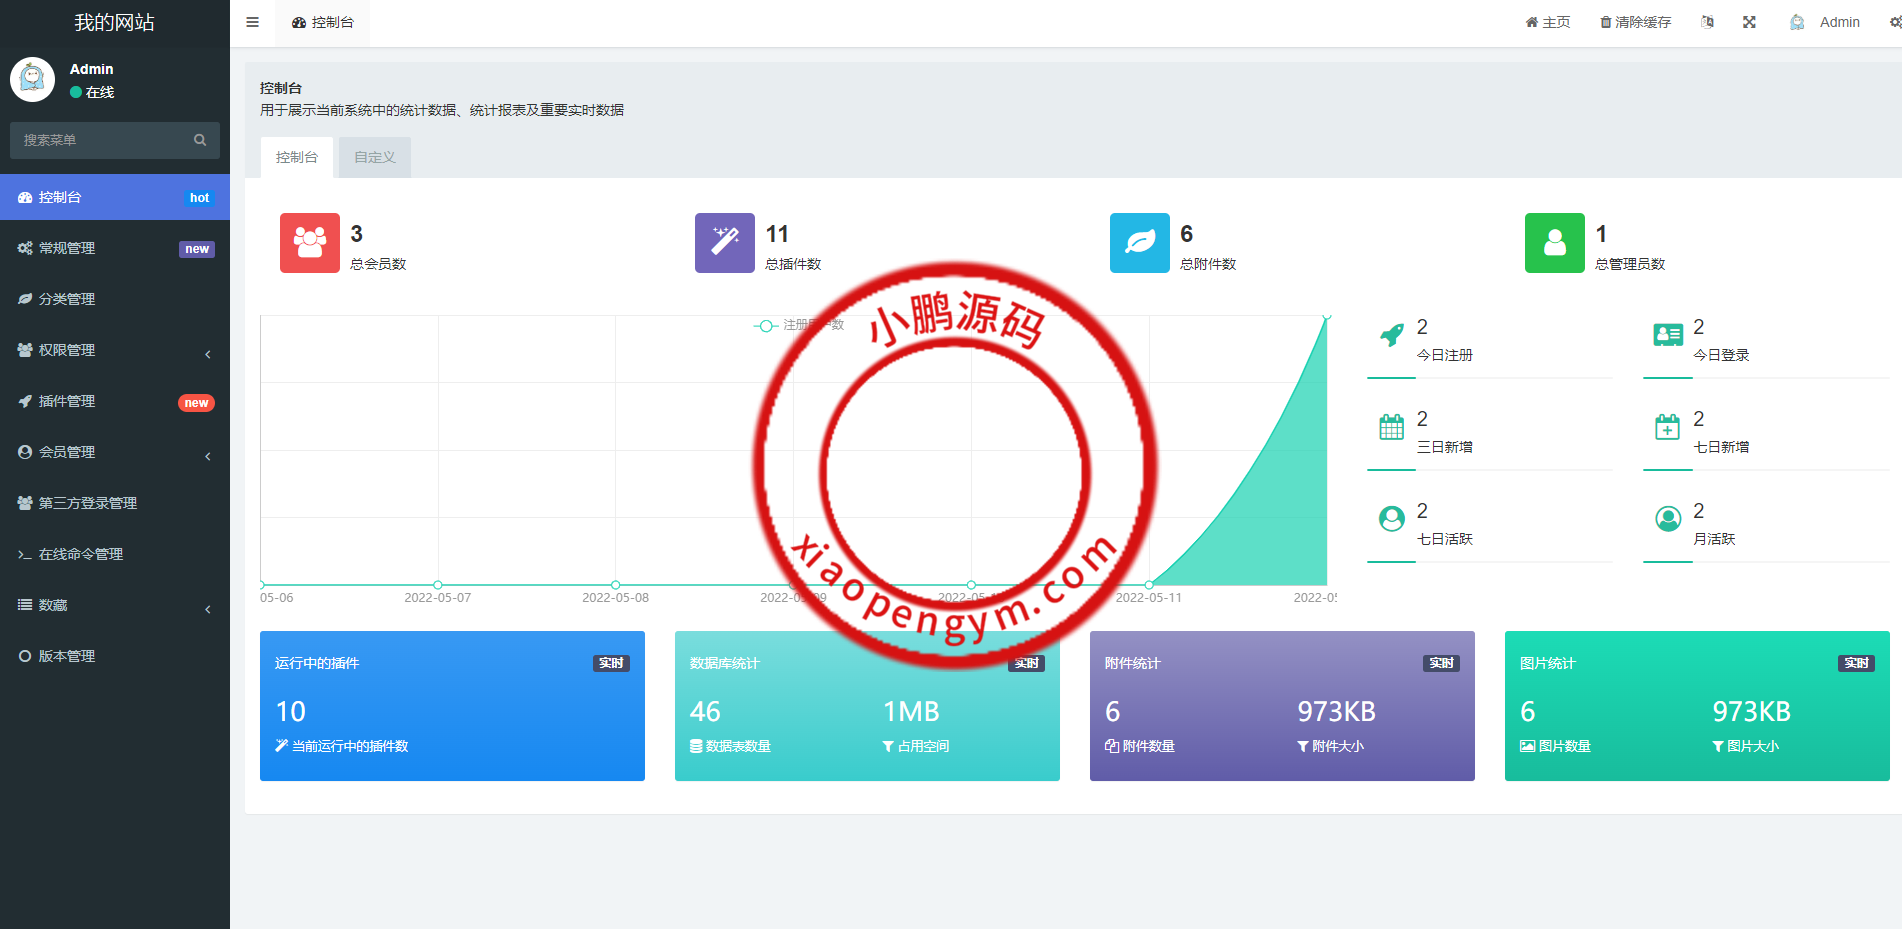Switch to the 自定义 tab
Image resolution: width=1902 pixels, height=929 pixels.
[x=375, y=157]
